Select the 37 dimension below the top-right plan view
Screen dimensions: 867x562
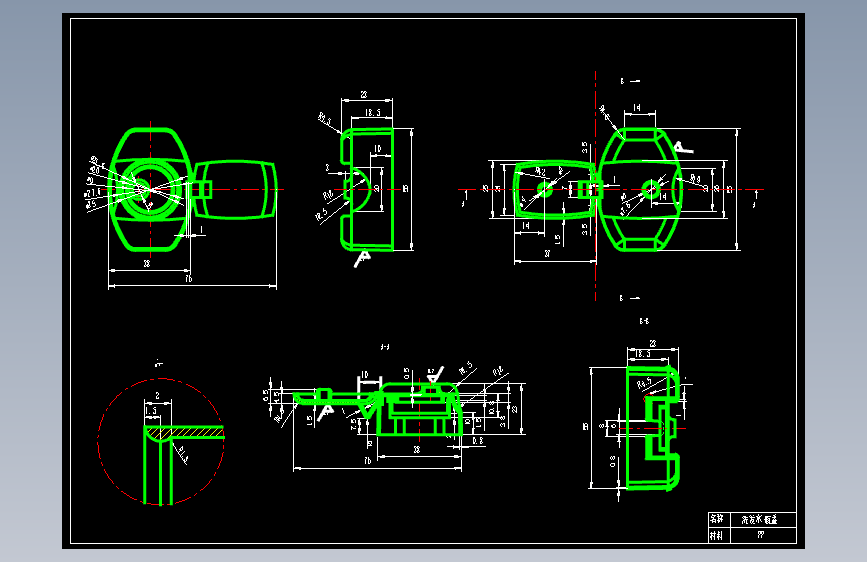click(x=547, y=254)
